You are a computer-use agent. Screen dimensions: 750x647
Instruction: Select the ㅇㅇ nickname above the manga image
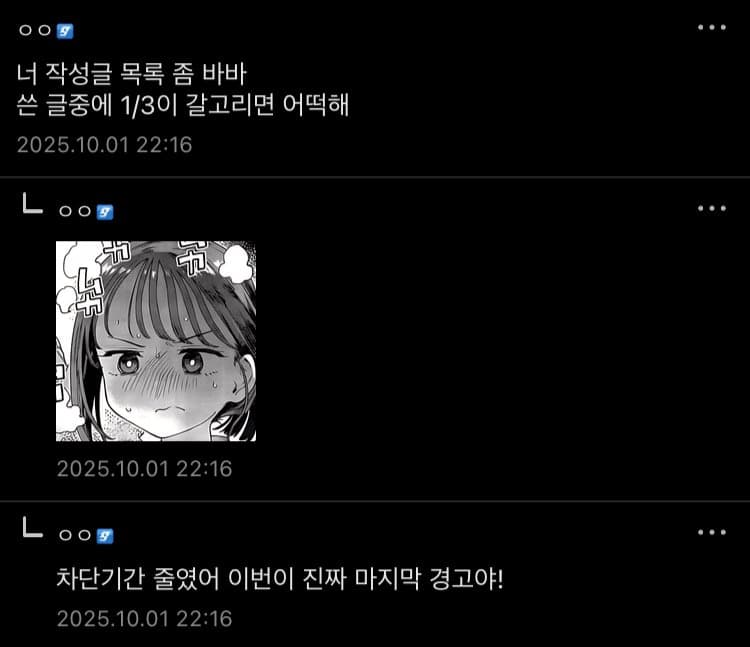[75, 211]
